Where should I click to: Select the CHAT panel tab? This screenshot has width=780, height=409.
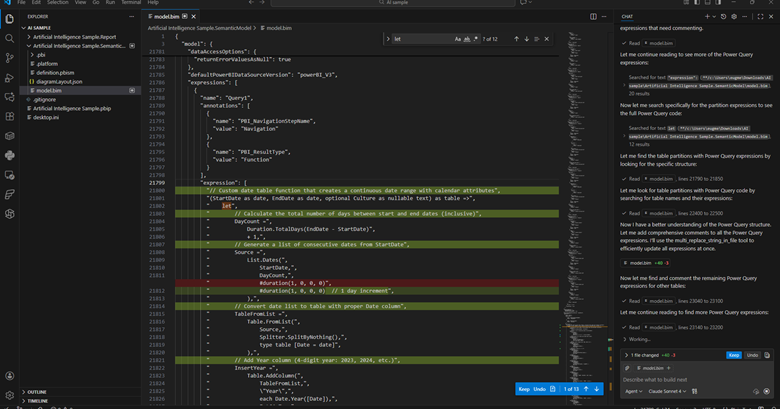pos(627,16)
